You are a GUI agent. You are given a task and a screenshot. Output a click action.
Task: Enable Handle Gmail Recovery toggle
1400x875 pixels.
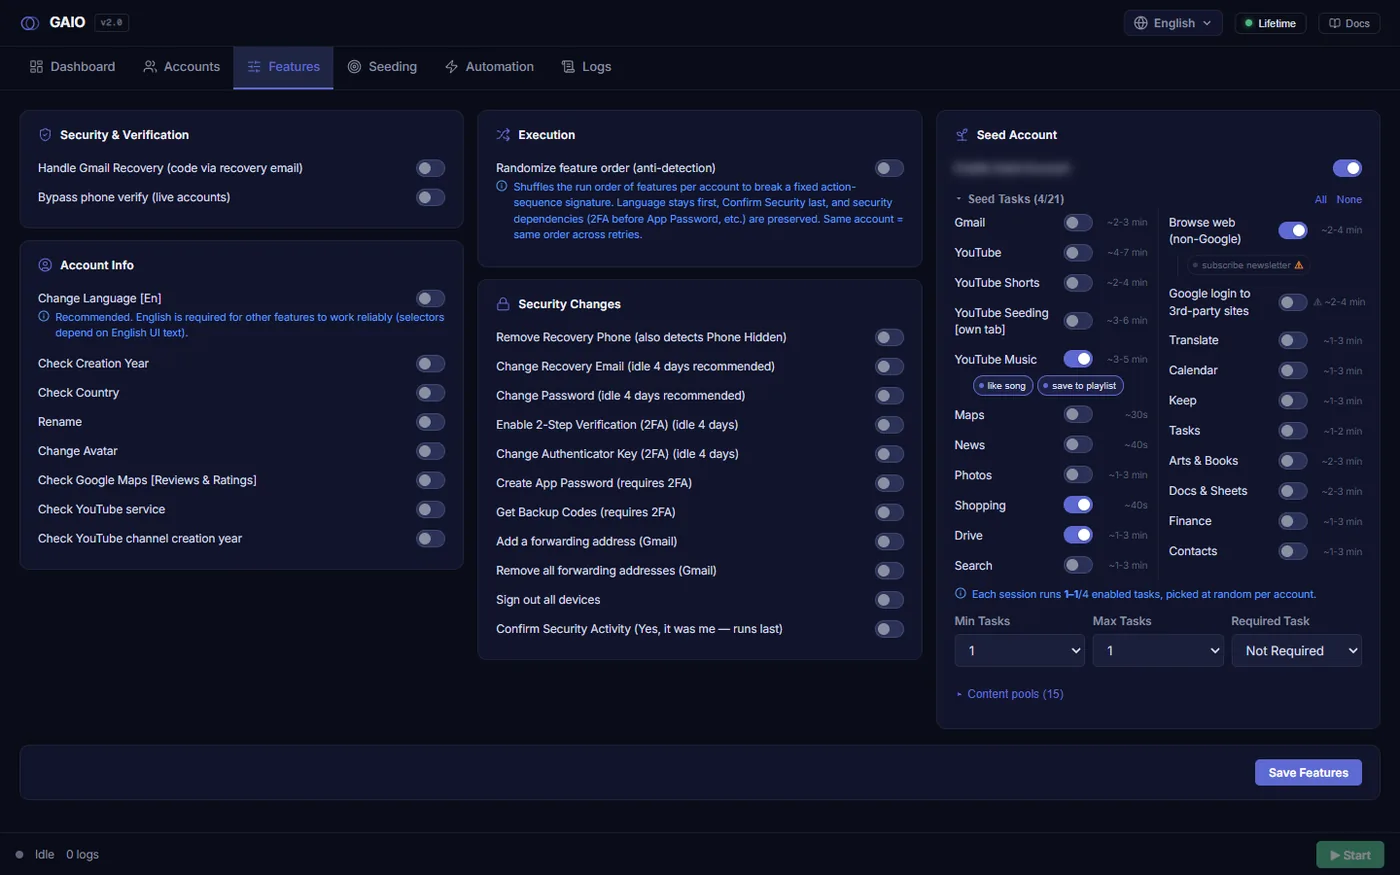click(431, 168)
